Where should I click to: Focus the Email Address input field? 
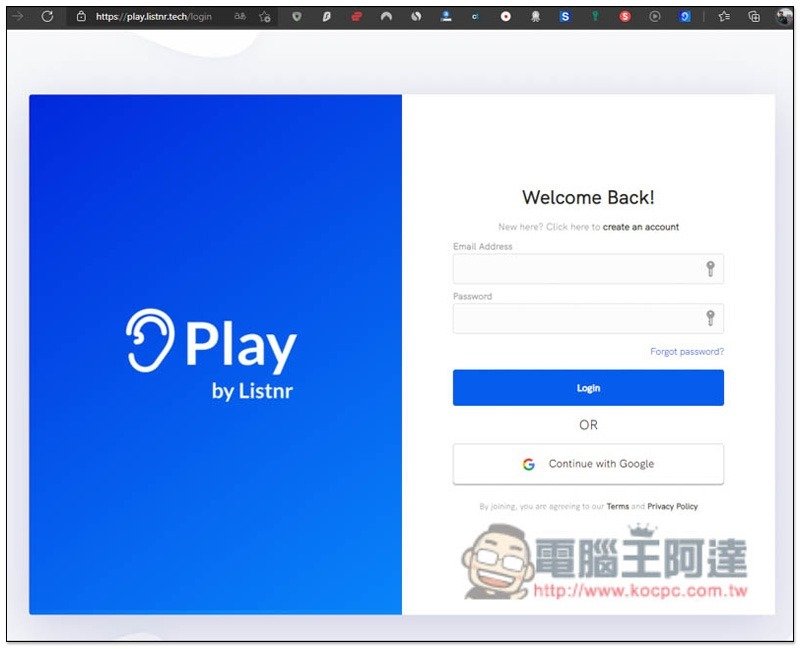[588, 268]
